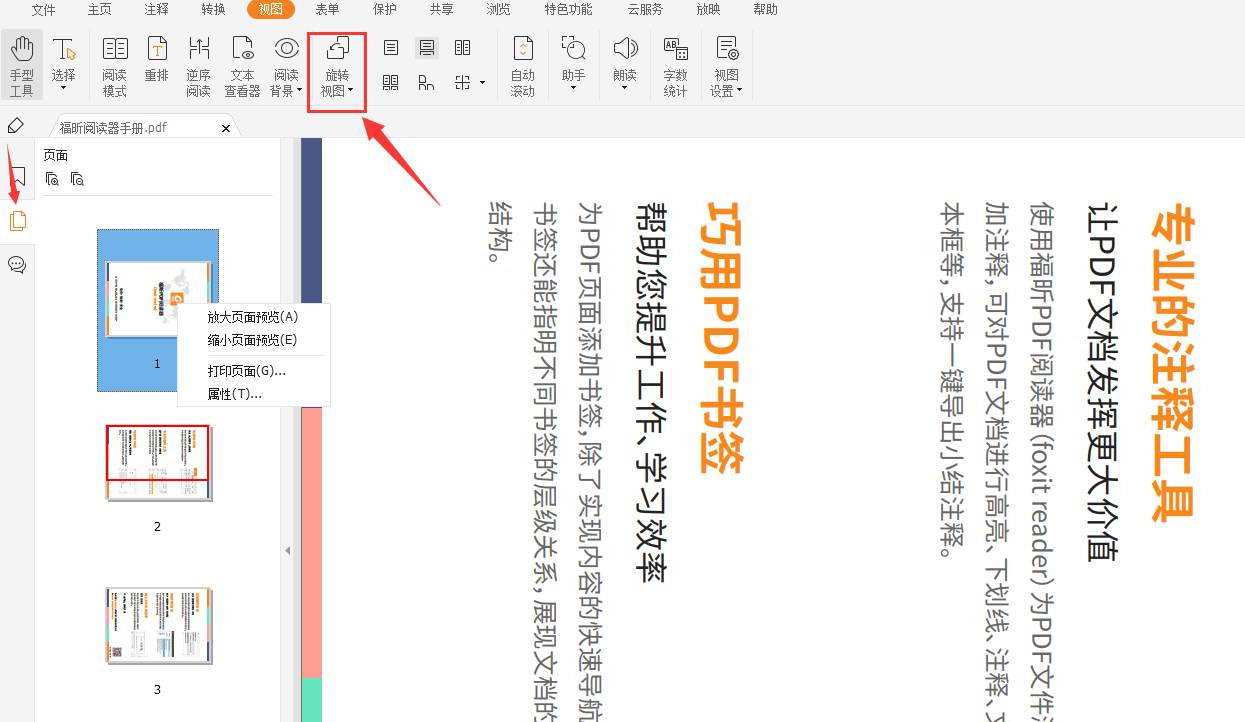Screen dimensions: 1245x722
Task: Enable single page view layout
Action: 391,48
